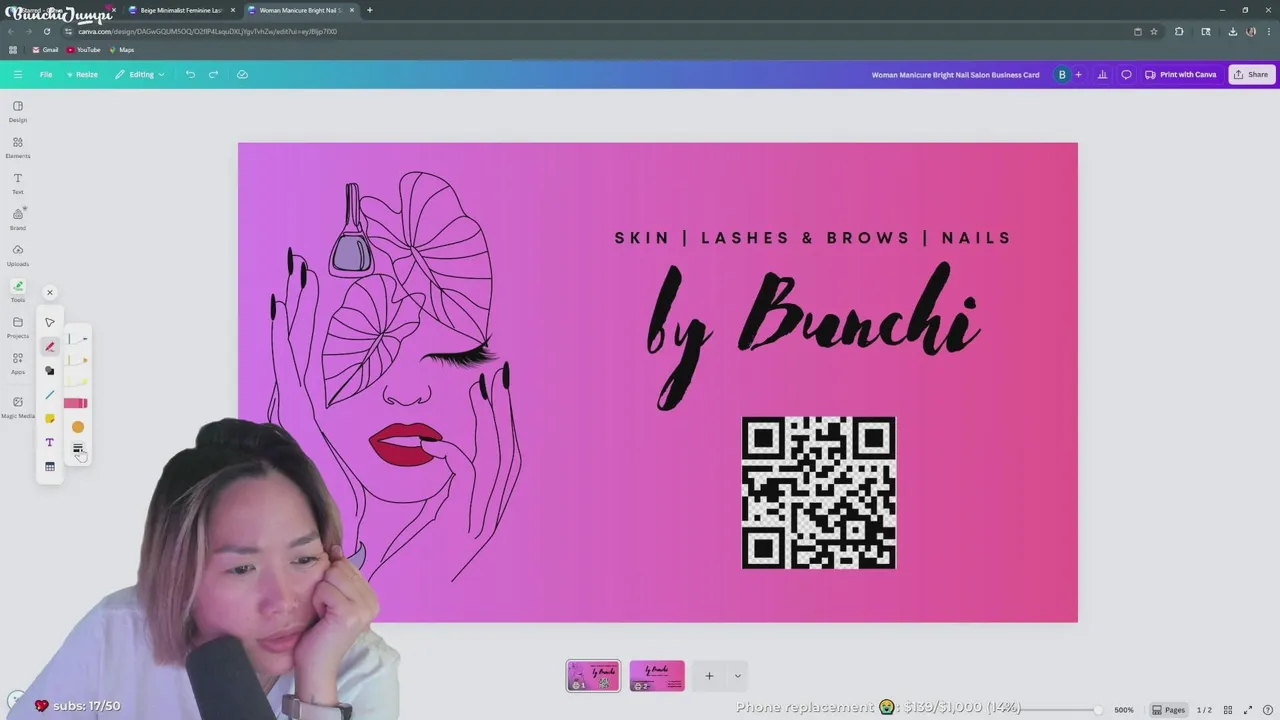The width and height of the screenshot is (1280, 720).
Task: Open the Text panel in sidebar
Action: coord(18,183)
